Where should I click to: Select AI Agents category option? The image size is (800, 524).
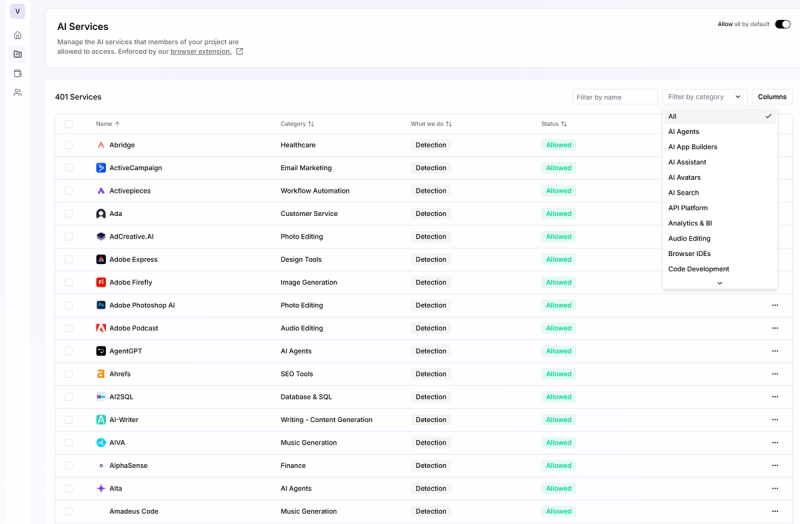coord(720,132)
